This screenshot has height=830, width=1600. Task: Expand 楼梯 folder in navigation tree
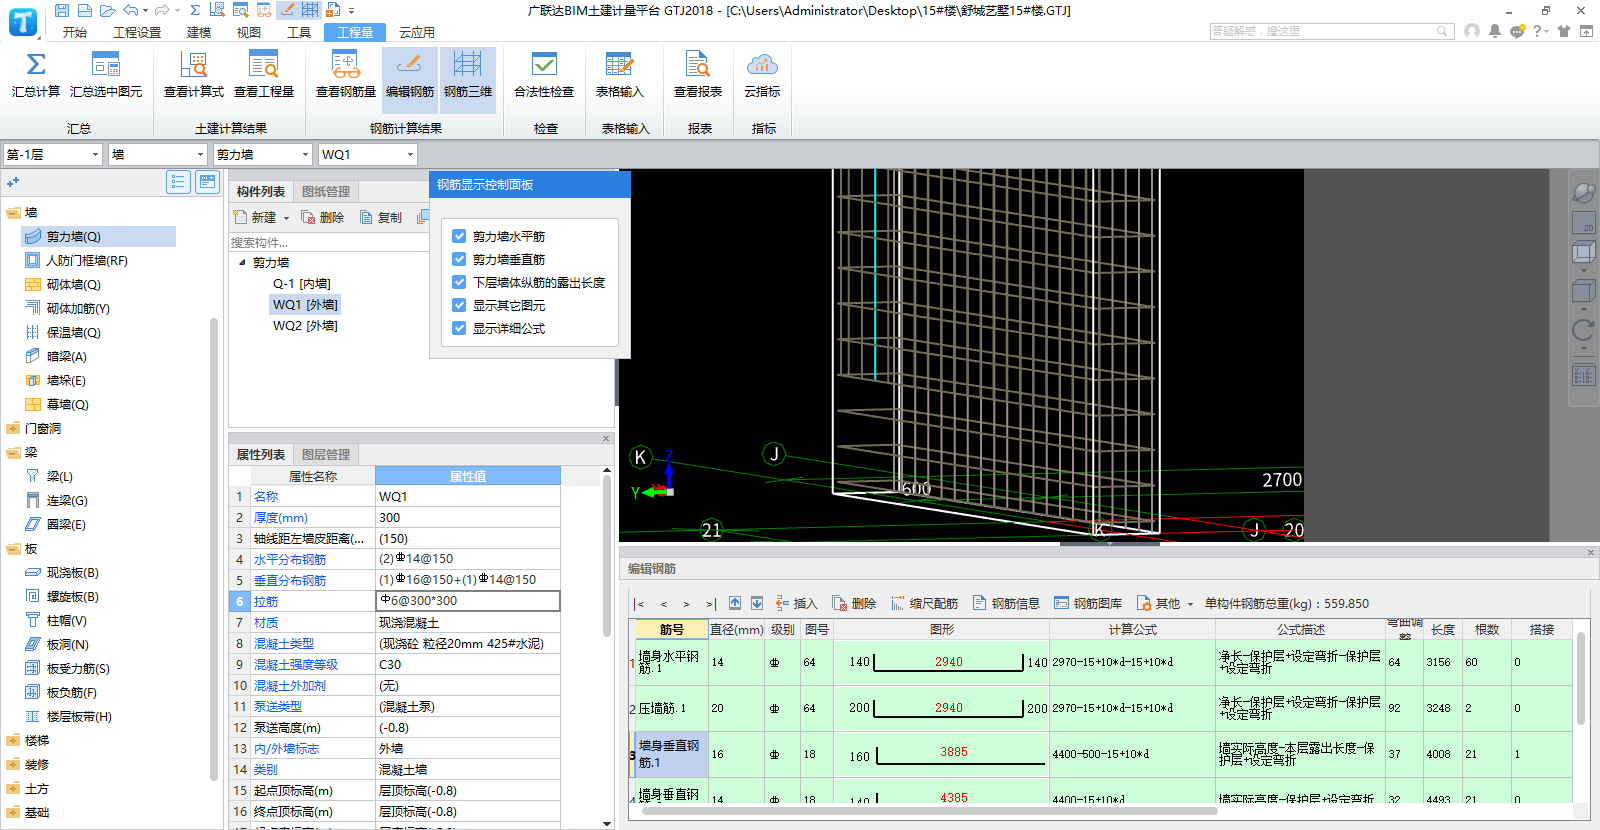[13, 741]
